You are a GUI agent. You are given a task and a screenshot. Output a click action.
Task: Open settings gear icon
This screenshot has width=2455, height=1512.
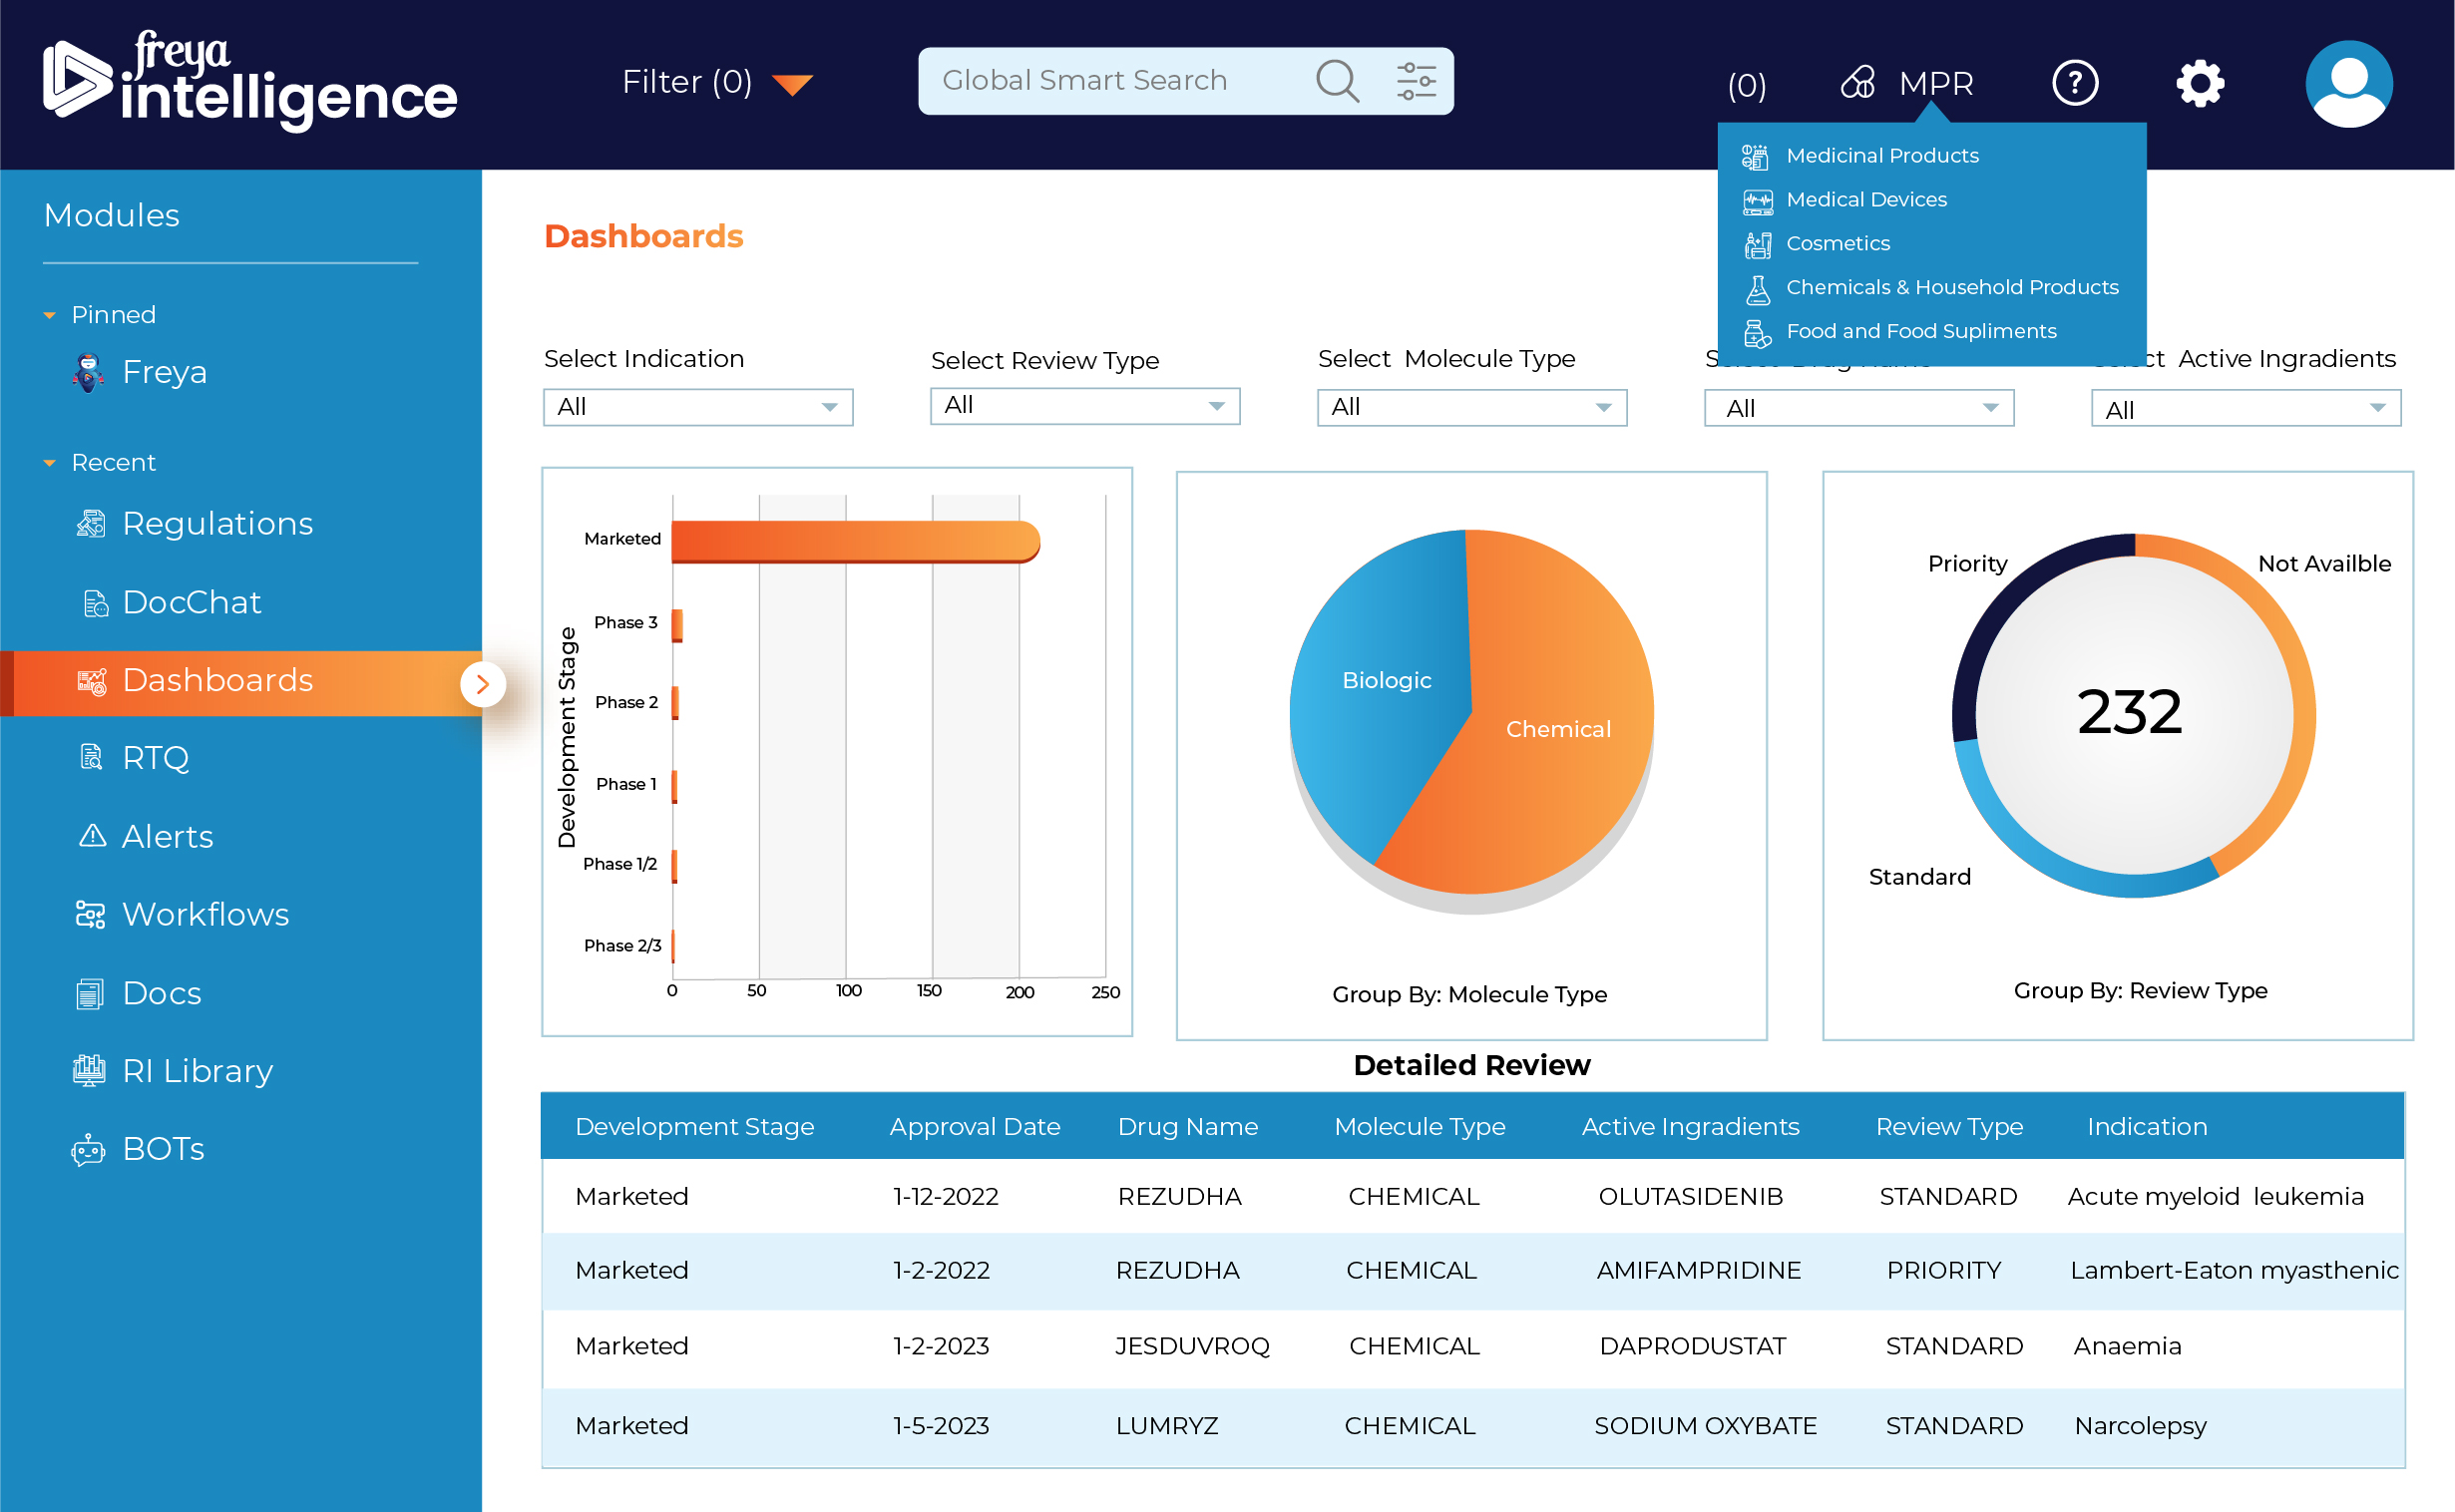click(2199, 83)
